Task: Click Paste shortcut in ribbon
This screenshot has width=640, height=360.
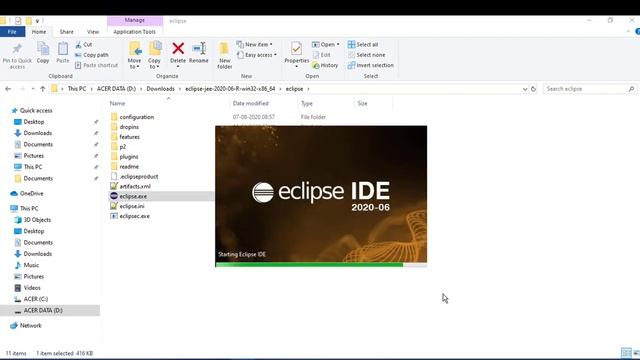Action: pos(96,65)
